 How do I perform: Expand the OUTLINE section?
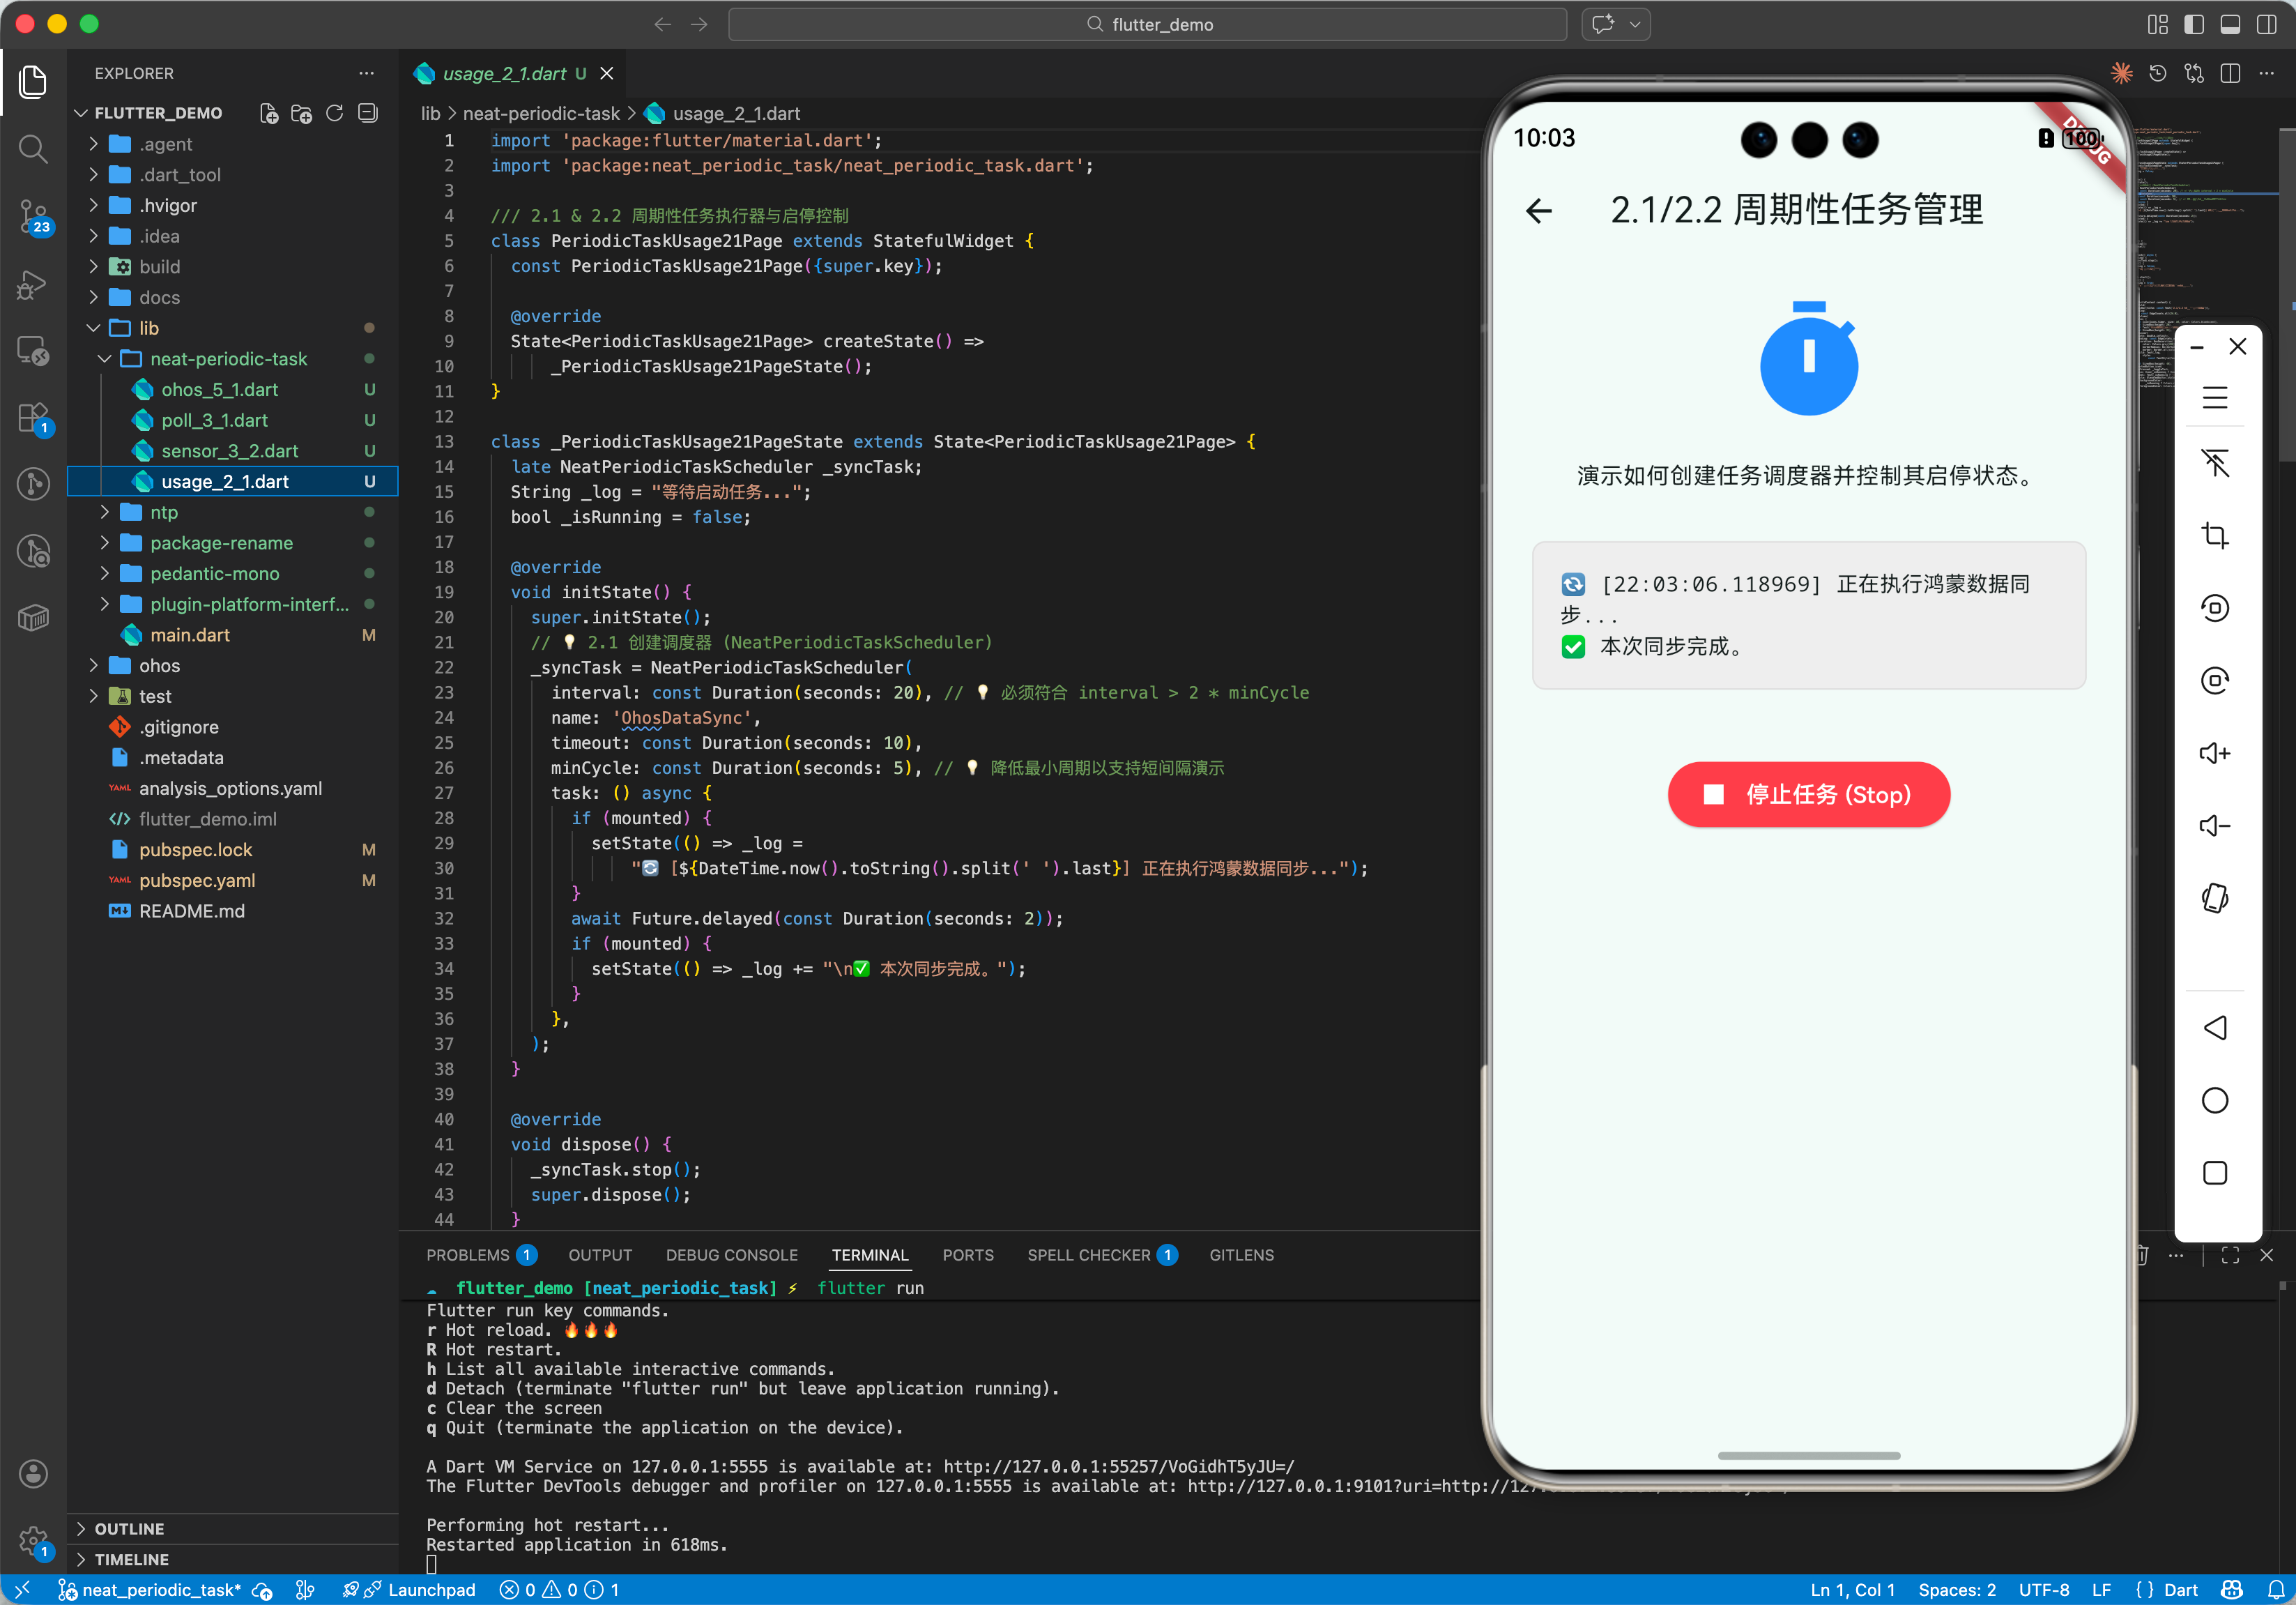pyautogui.click(x=129, y=1528)
